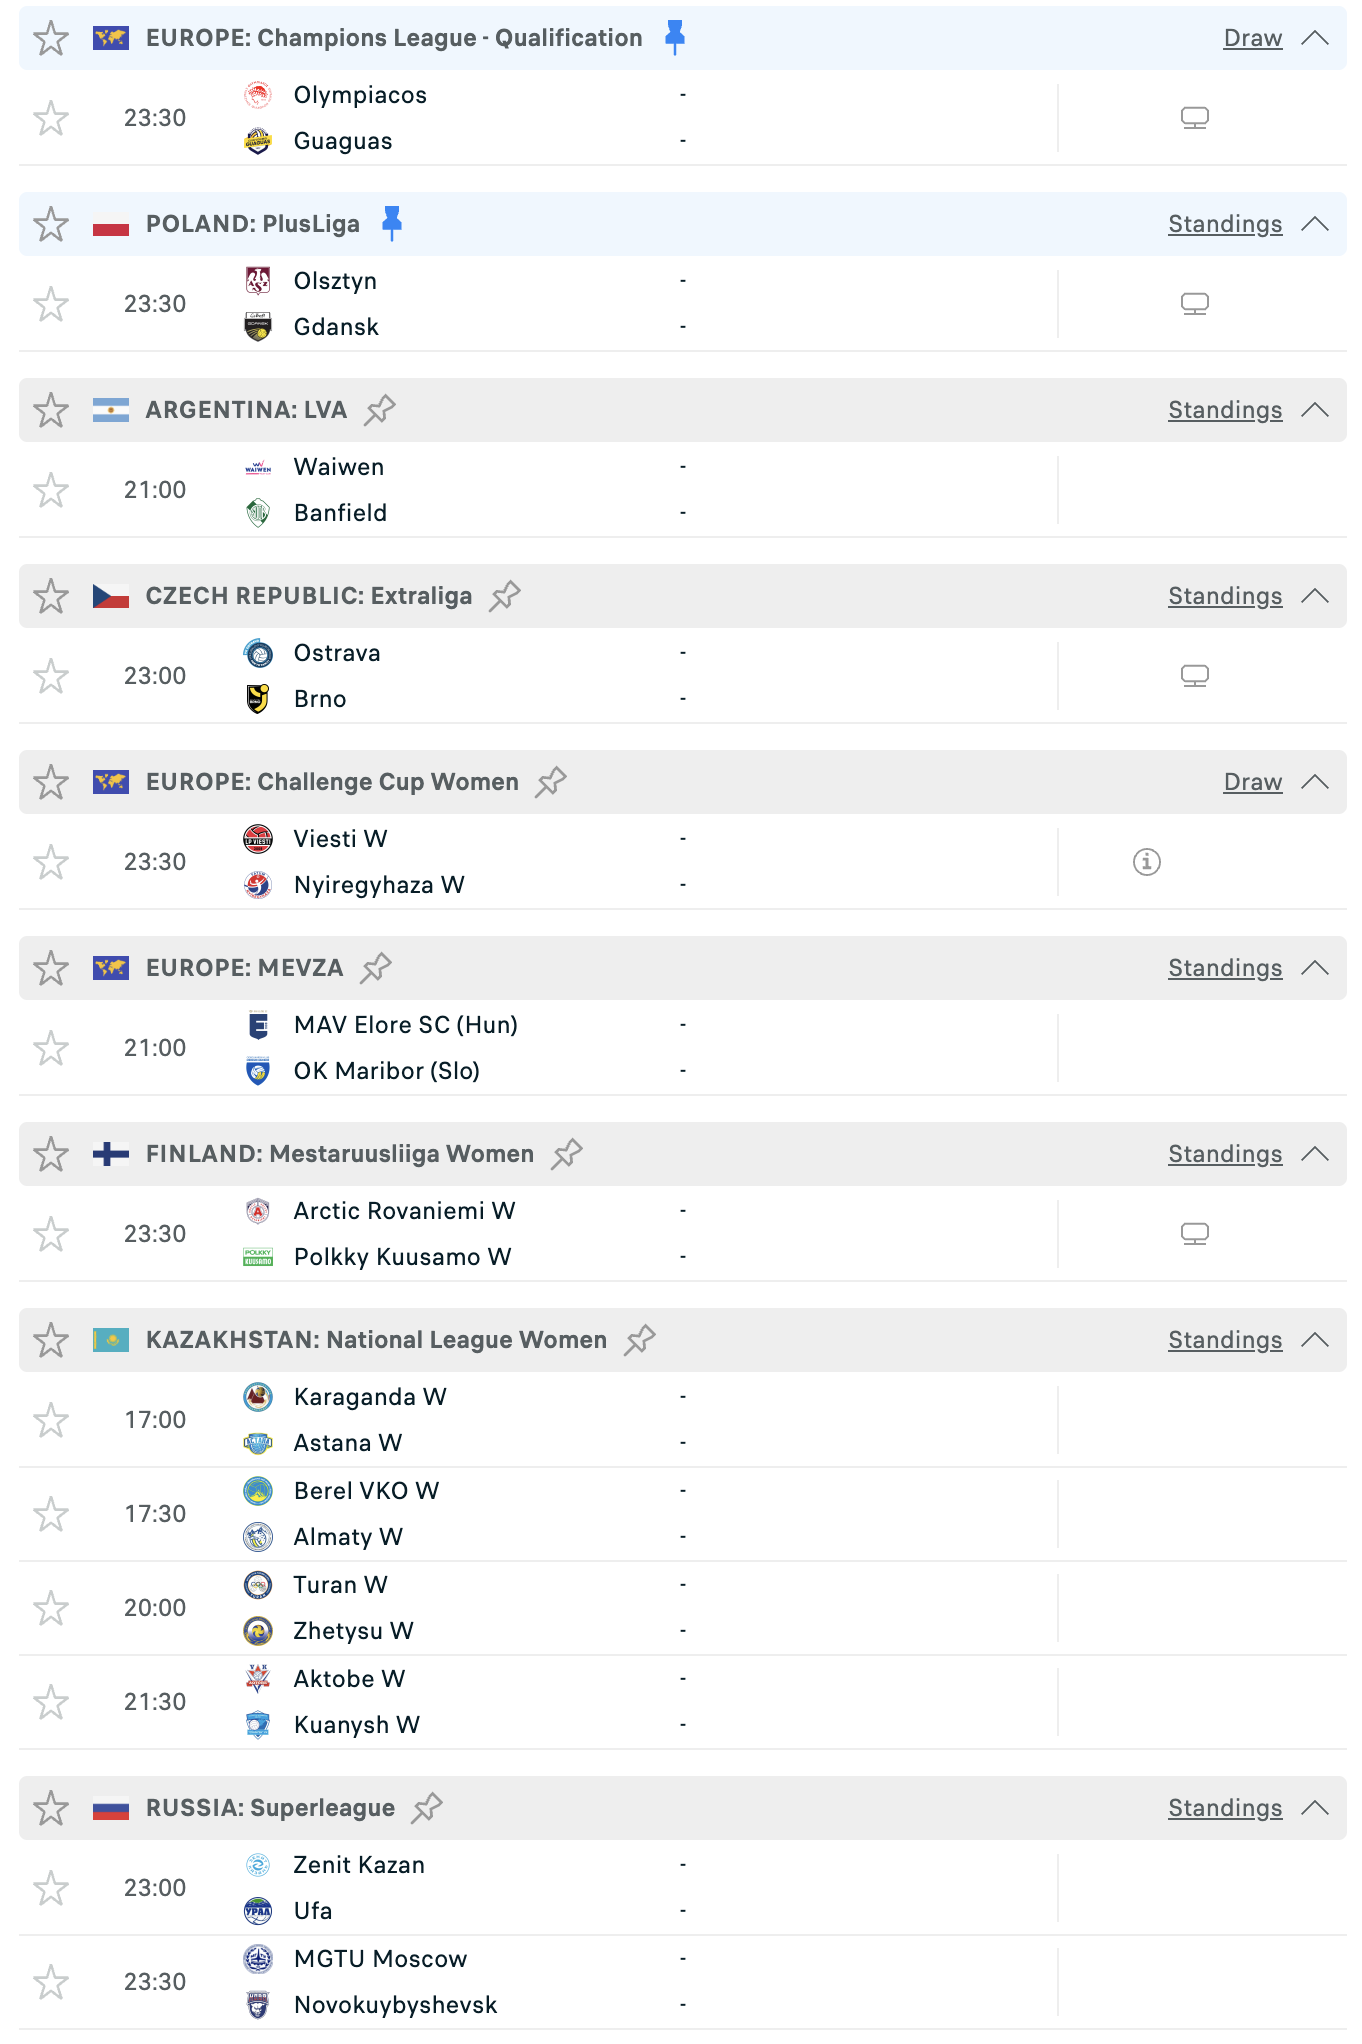Collapse the Argentina LVA section
1362x2044 pixels.
(x=1315, y=410)
